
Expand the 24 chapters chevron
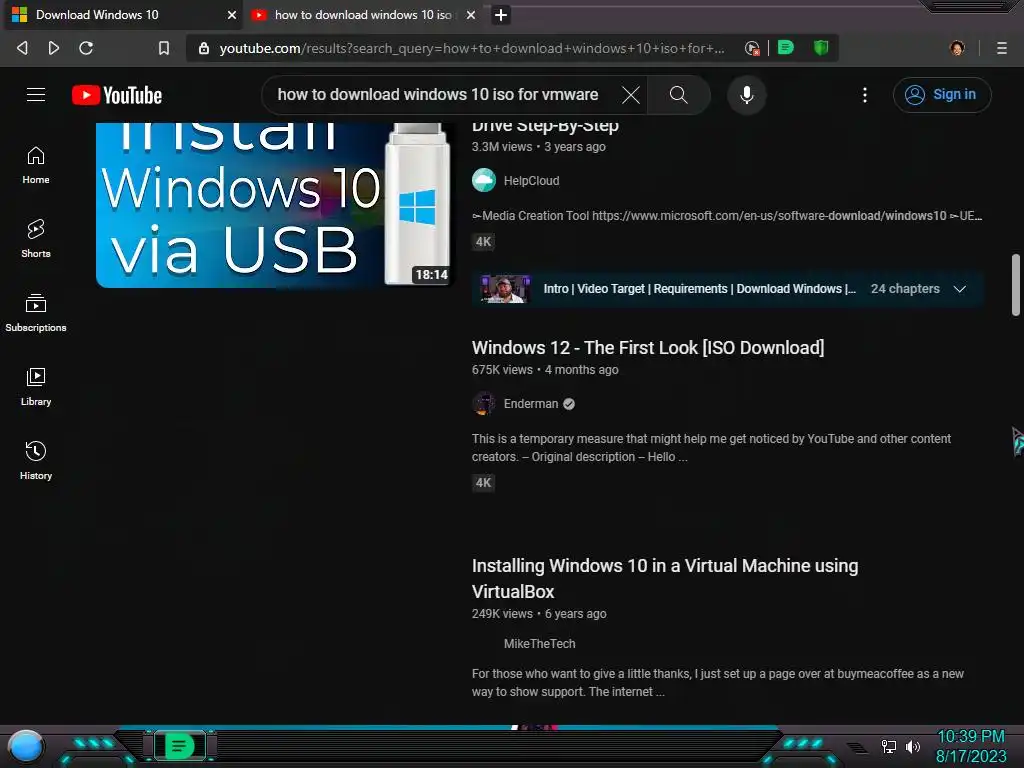(x=959, y=289)
